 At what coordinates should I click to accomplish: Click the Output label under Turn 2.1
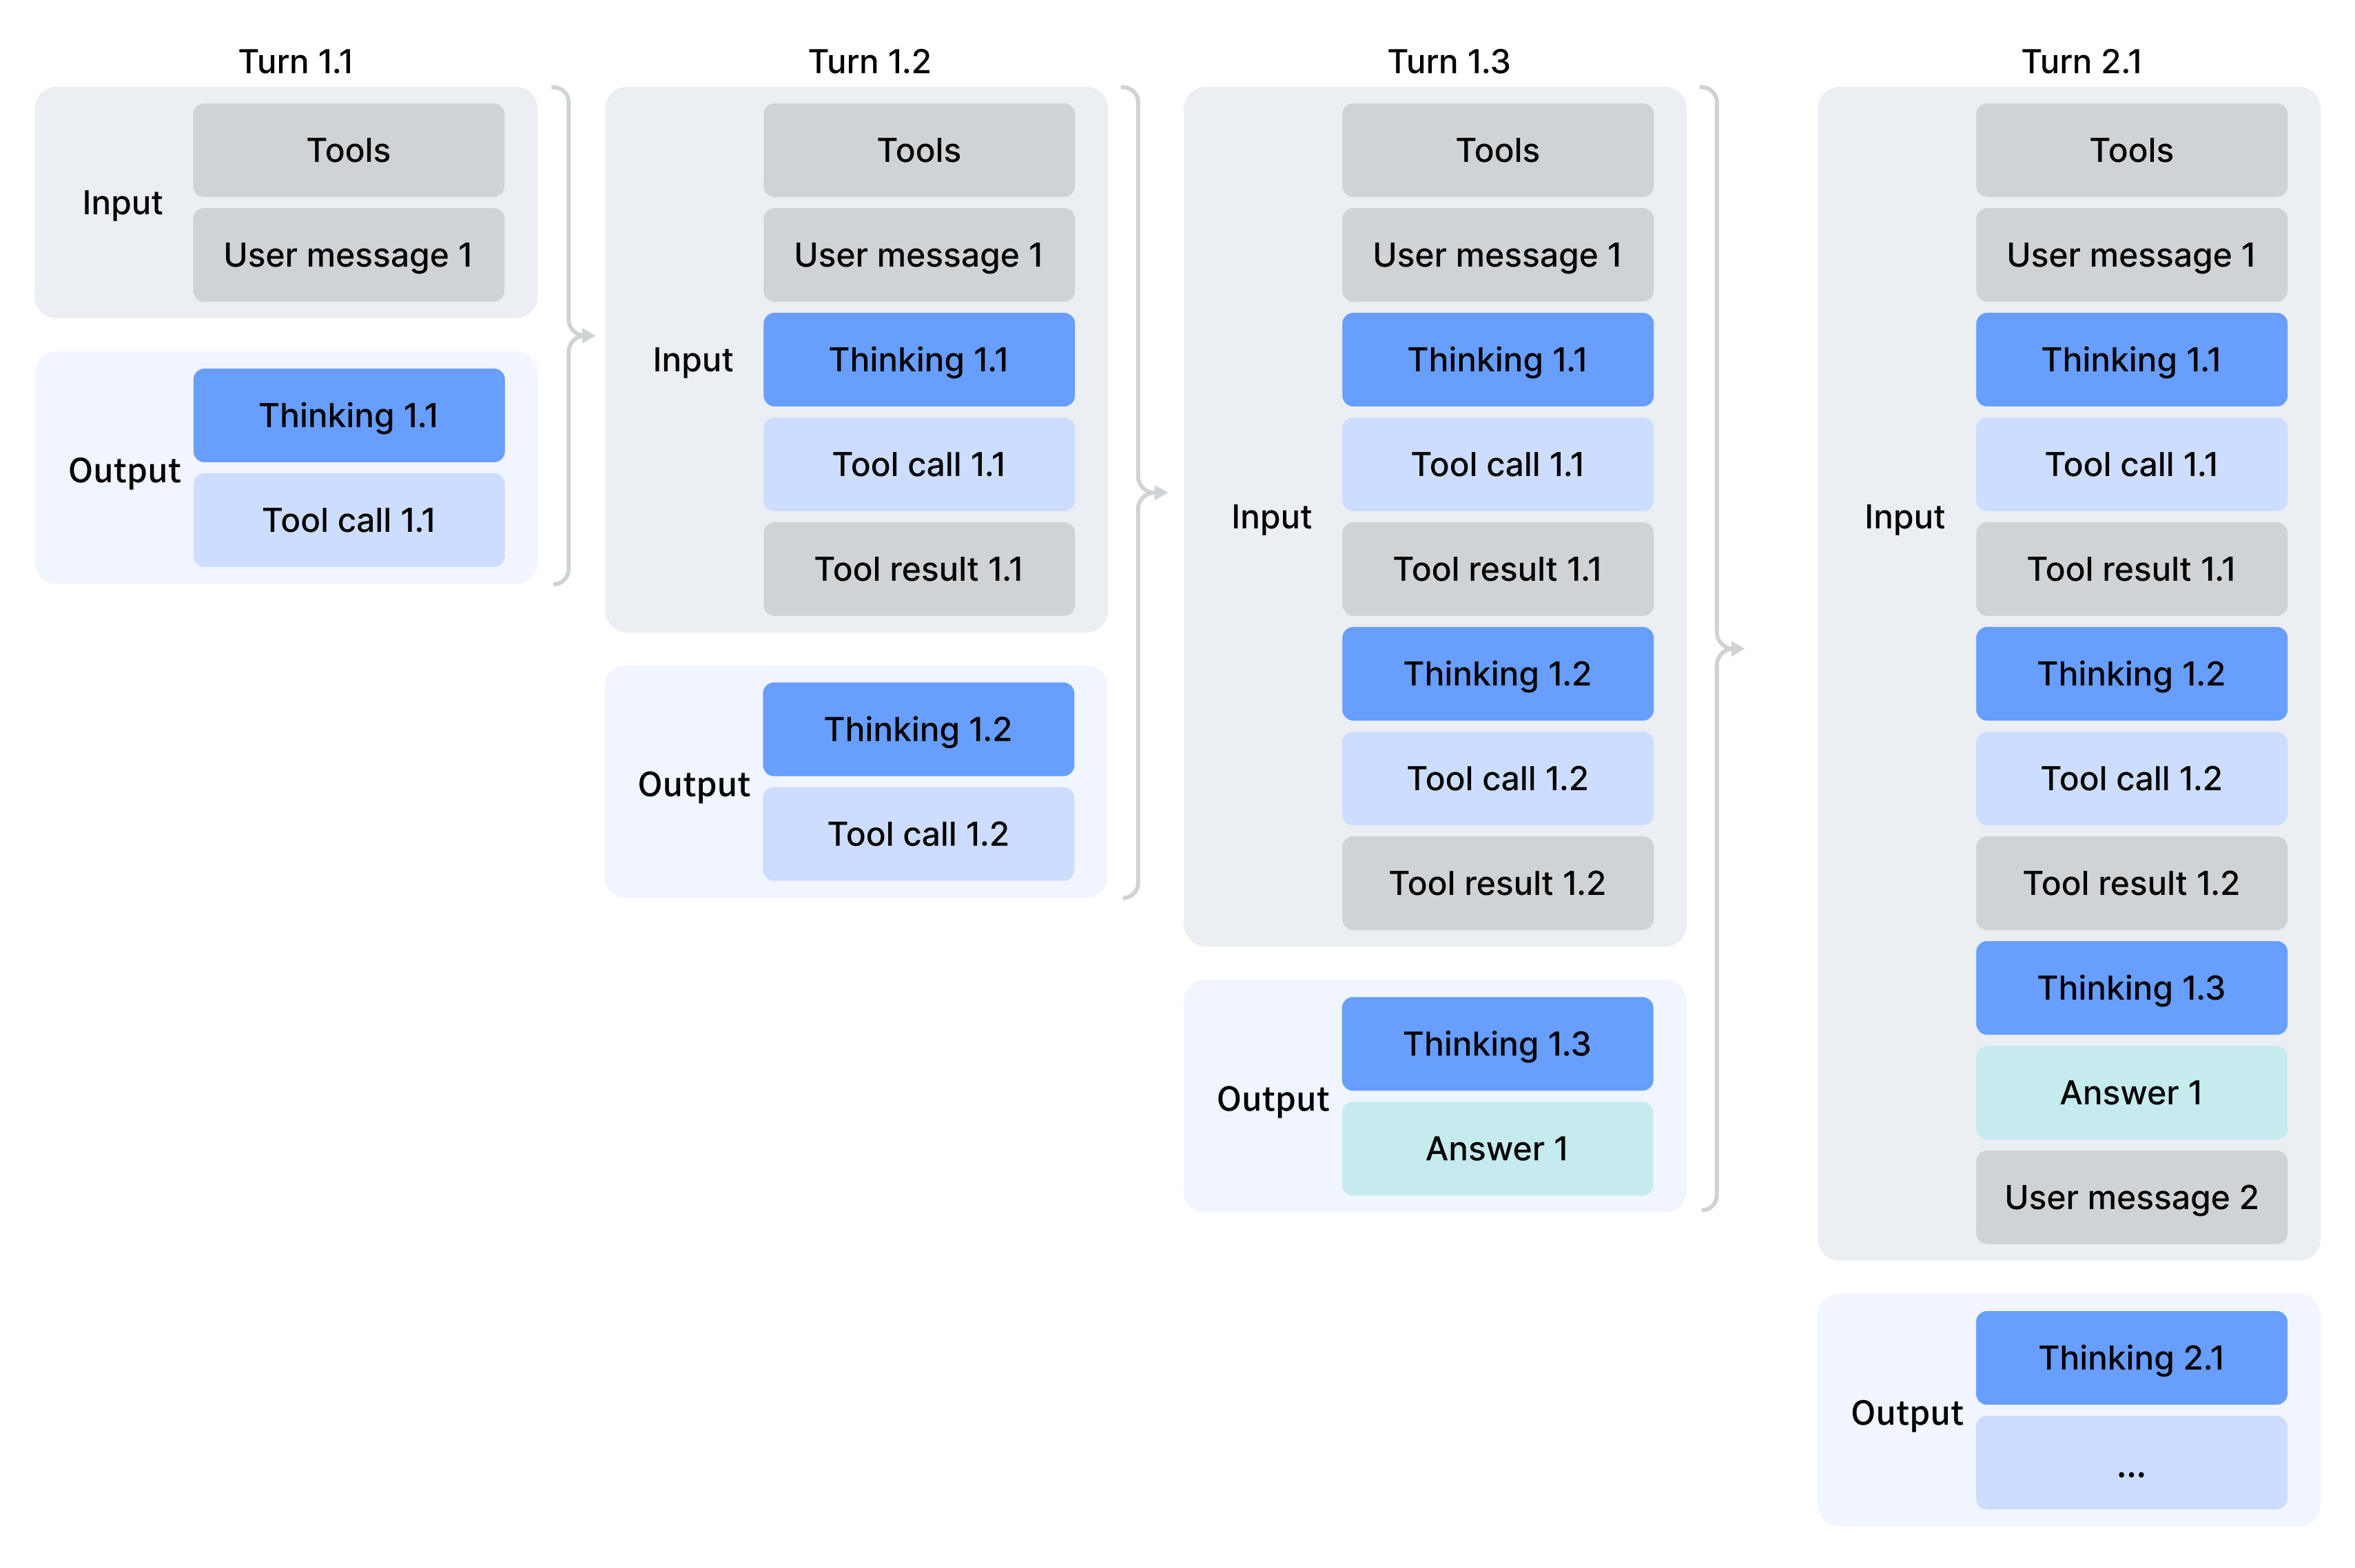tap(1906, 1413)
